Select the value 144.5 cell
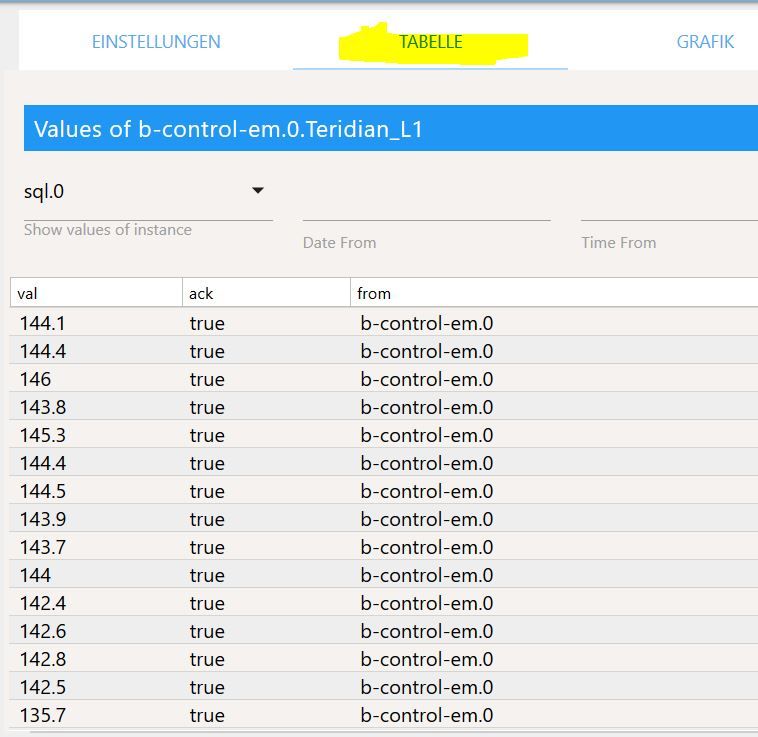The height and width of the screenshot is (737, 758). click(x=43, y=491)
